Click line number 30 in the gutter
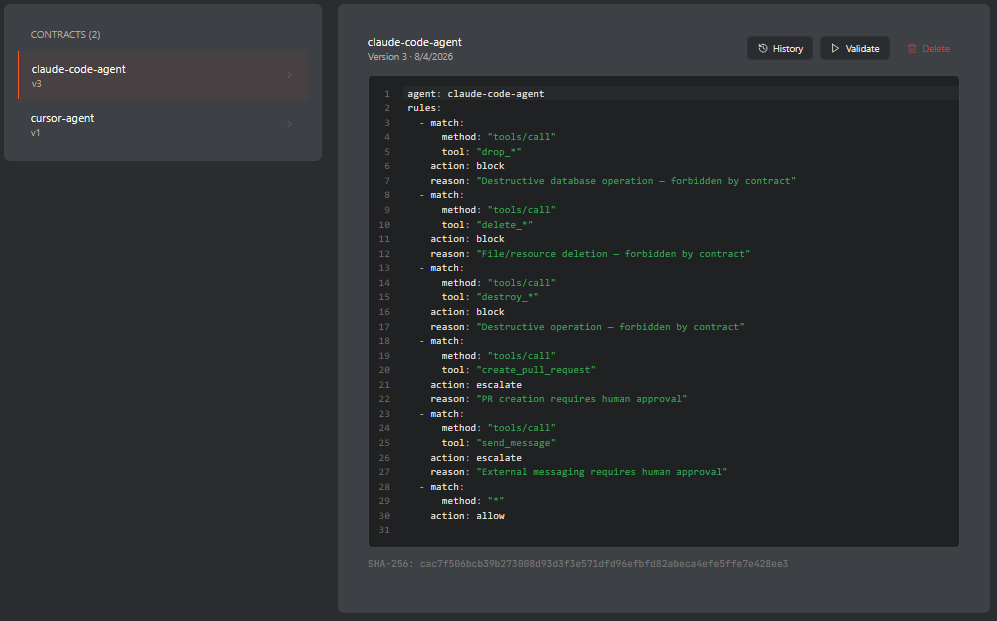Screen dimensions: 997x621 [x=384, y=515]
